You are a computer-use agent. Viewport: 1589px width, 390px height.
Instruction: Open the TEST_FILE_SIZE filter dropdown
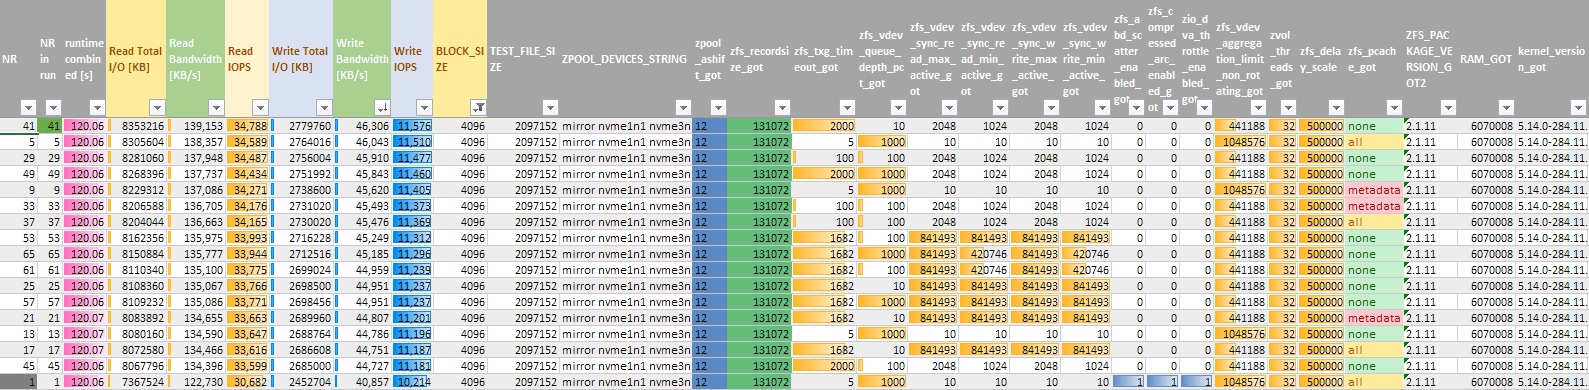click(x=549, y=107)
